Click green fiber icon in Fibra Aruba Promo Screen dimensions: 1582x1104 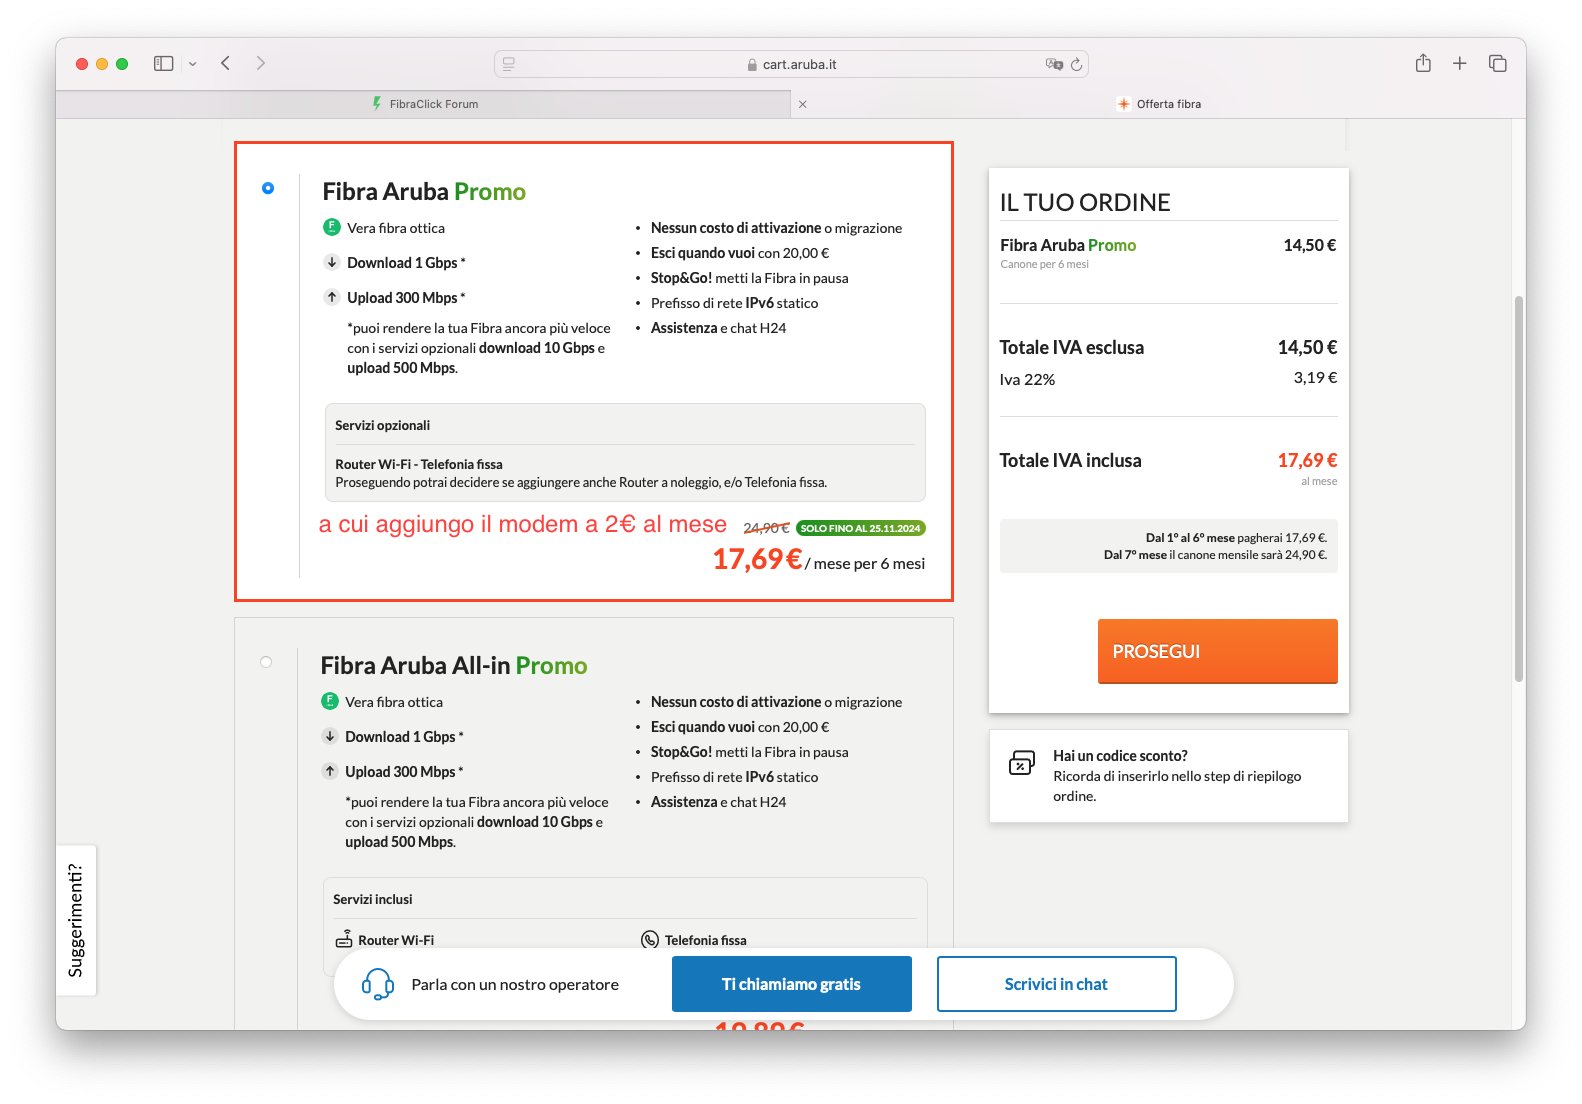[332, 227]
